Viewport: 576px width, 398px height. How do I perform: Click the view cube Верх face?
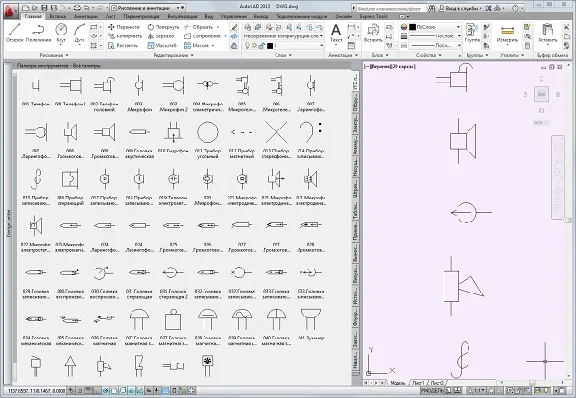point(541,94)
